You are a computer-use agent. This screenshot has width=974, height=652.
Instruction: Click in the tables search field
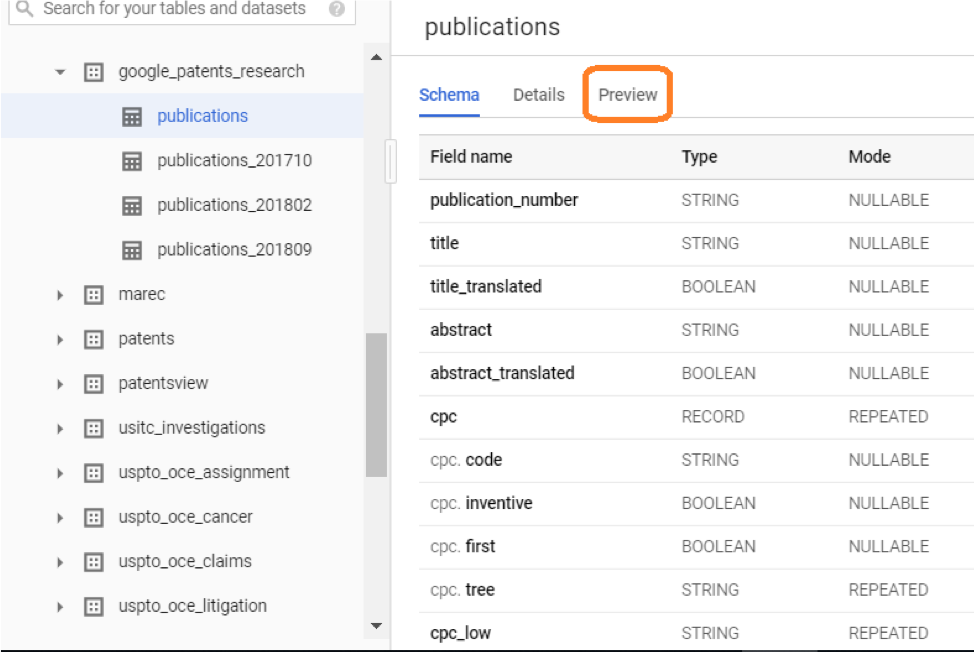[x=180, y=9]
